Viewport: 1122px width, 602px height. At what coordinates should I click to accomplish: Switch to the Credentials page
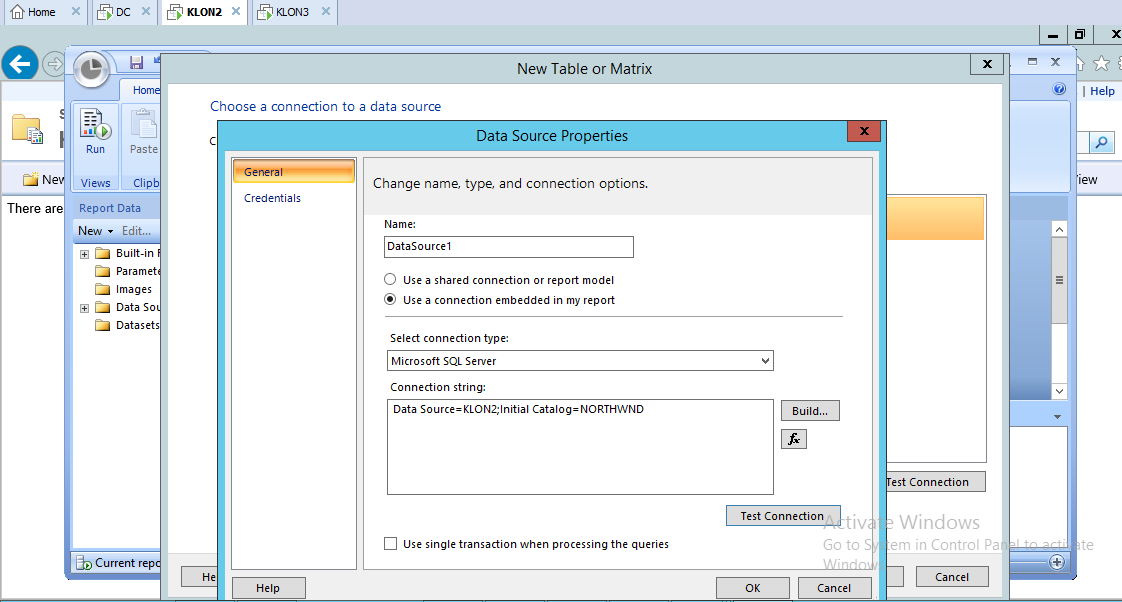272,198
